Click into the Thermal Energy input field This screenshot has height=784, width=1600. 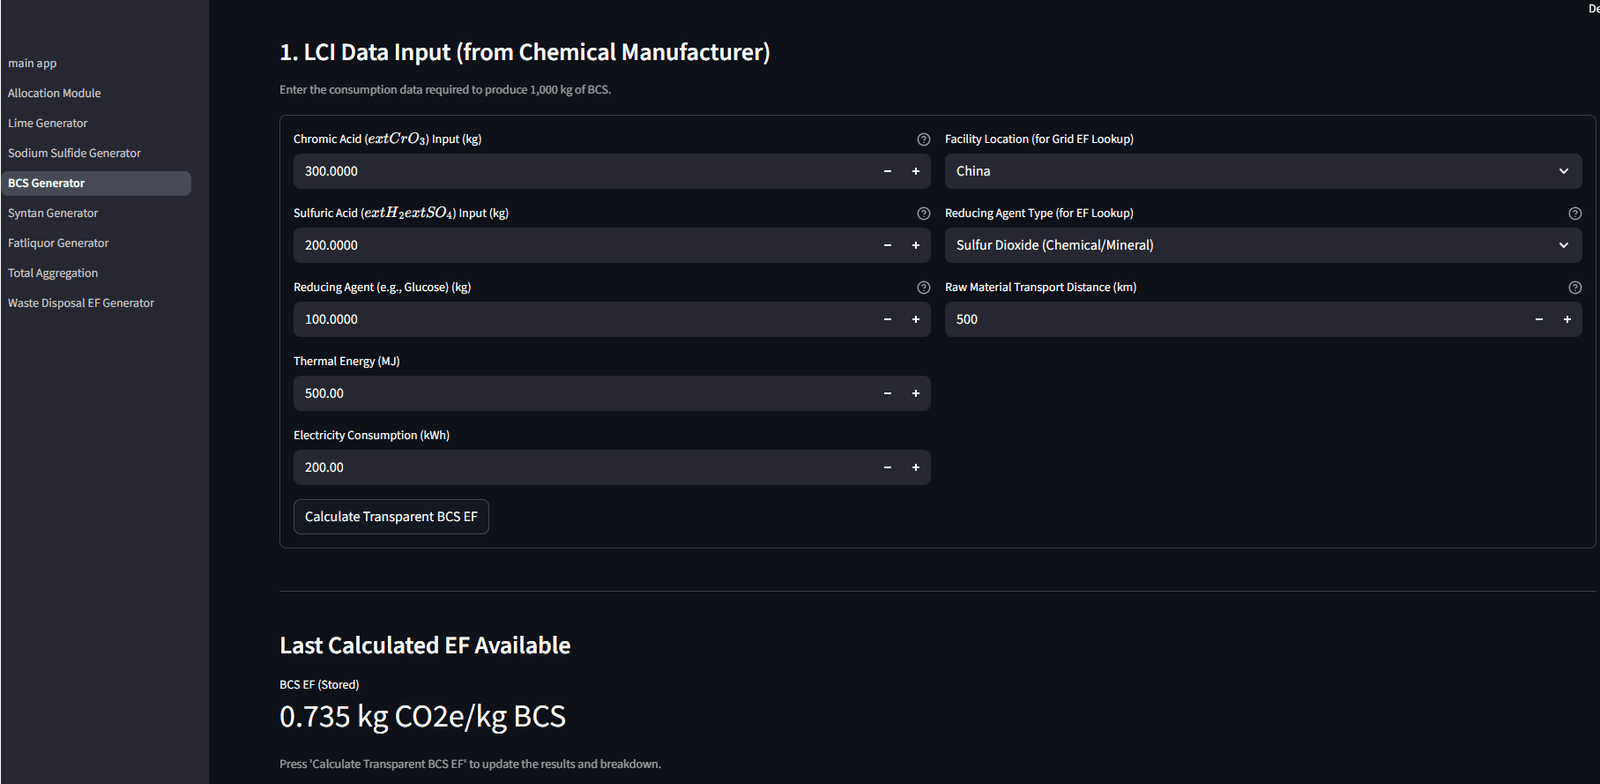tap(580, 393)
